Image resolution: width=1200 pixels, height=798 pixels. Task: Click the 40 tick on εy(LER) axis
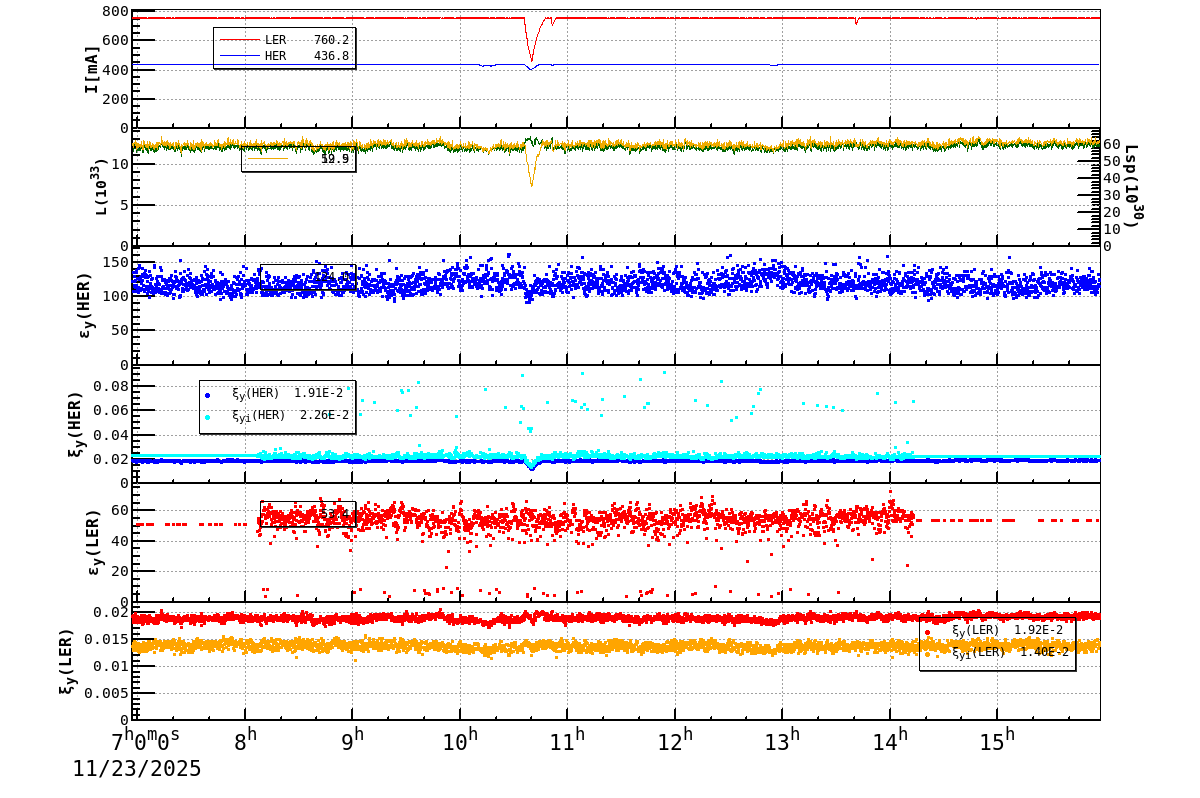(x=120, y=541)
